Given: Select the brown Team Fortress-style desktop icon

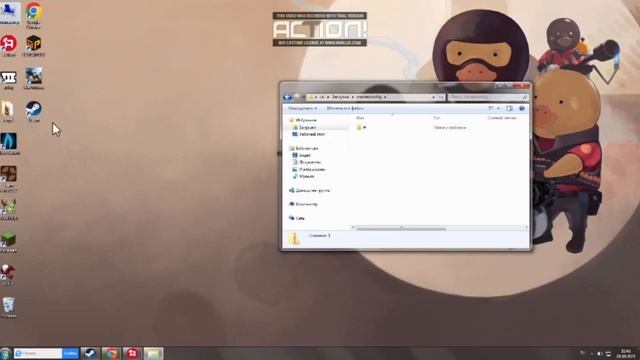Looking at the screenshot, I should click(x=9, y=178).
